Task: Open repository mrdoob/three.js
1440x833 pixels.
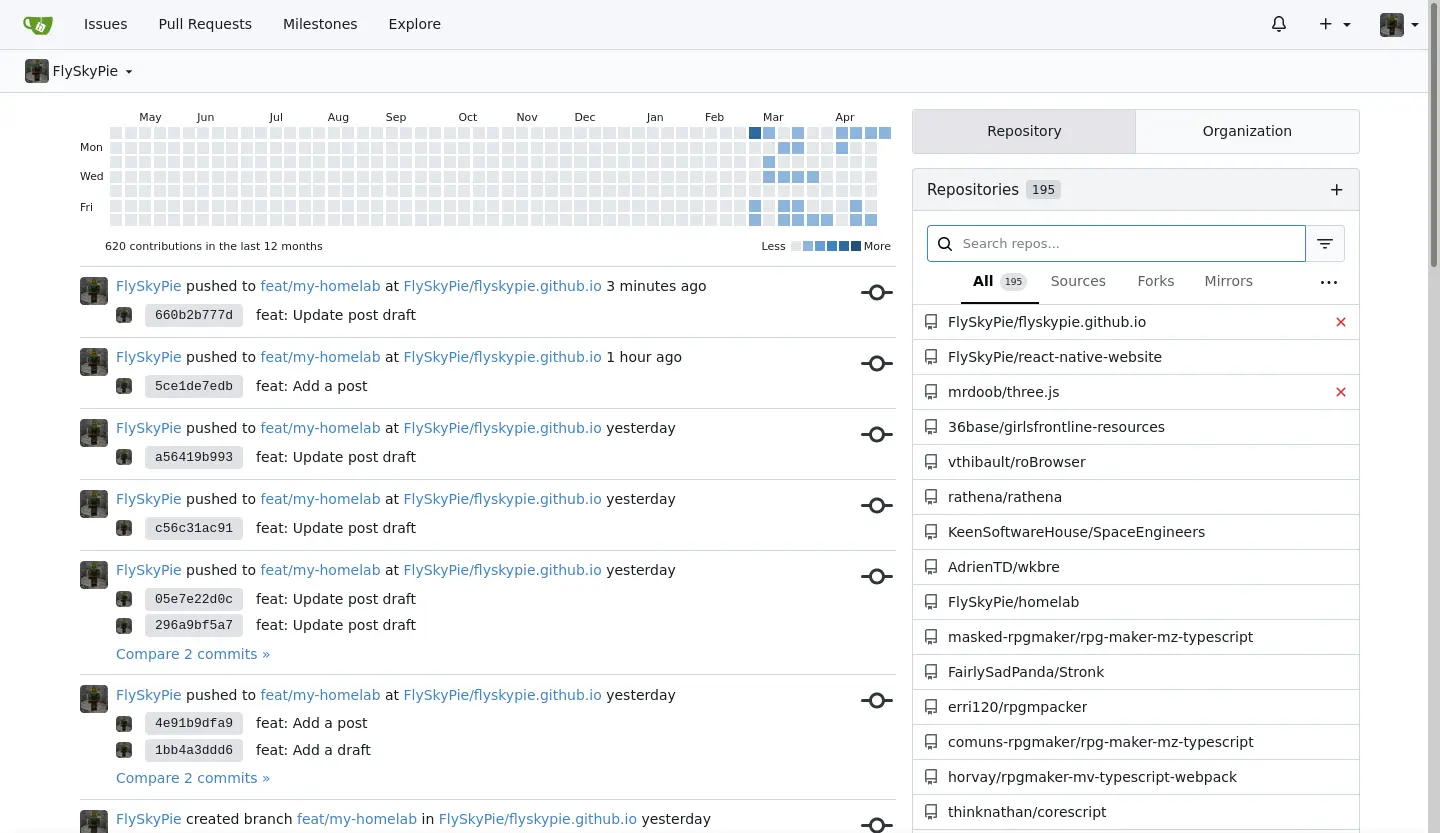Action: coord(1003,392)
